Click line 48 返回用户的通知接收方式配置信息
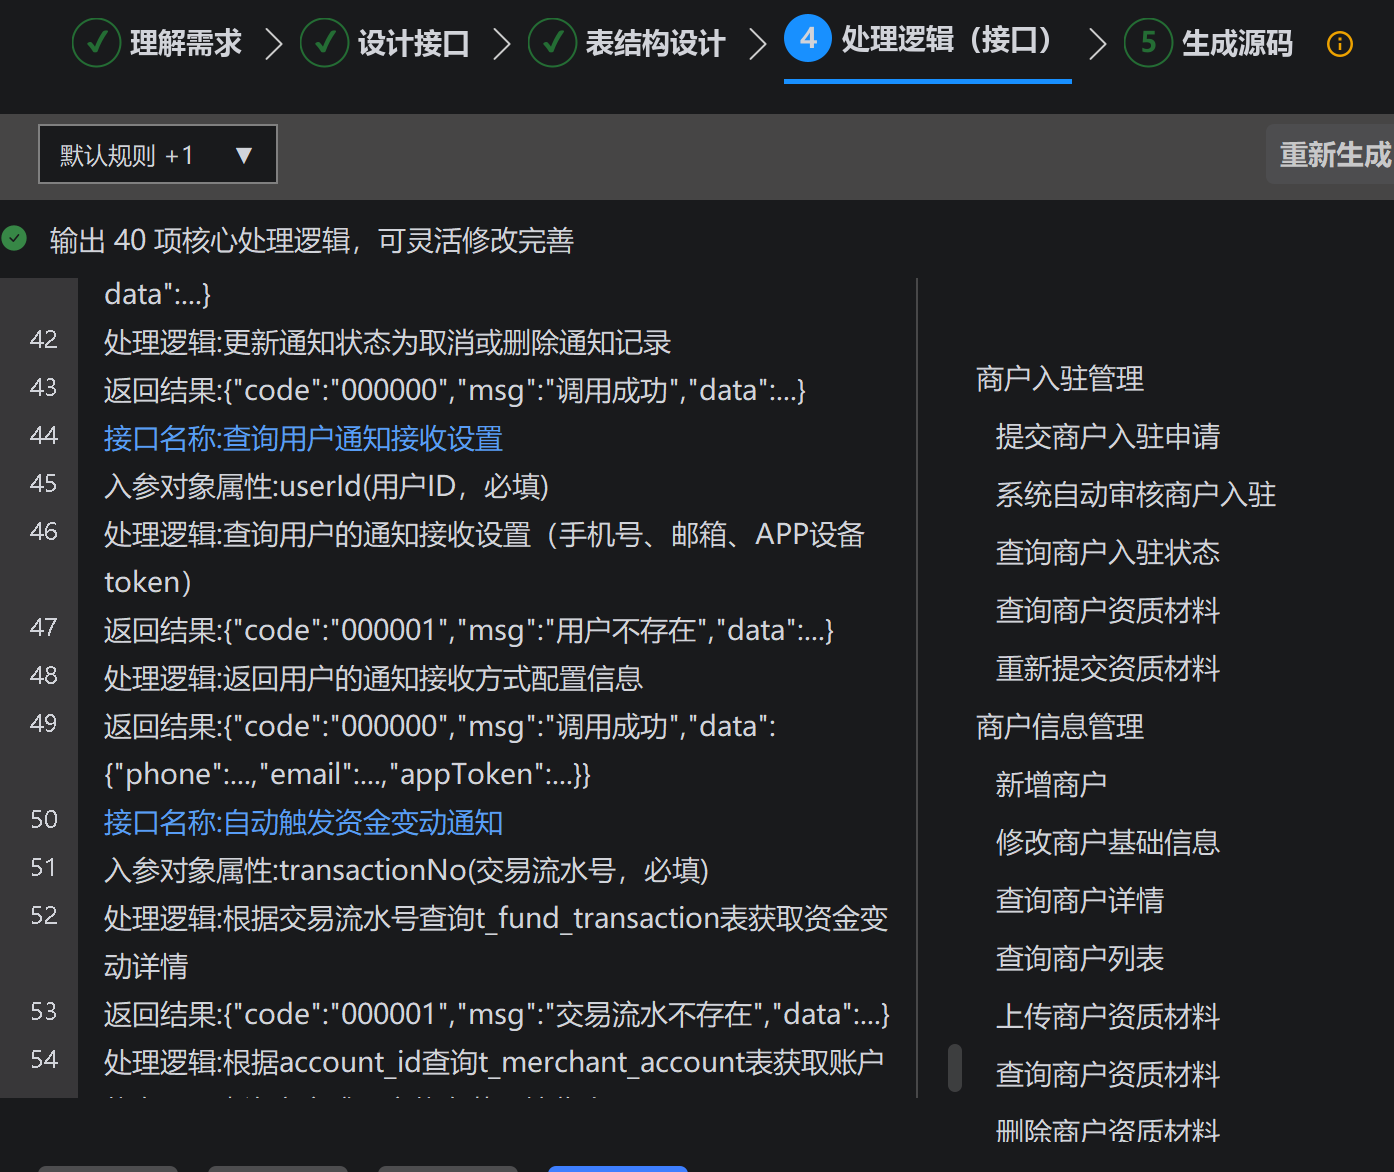This screenshot has width=1394, height=1172. [373, 678]
